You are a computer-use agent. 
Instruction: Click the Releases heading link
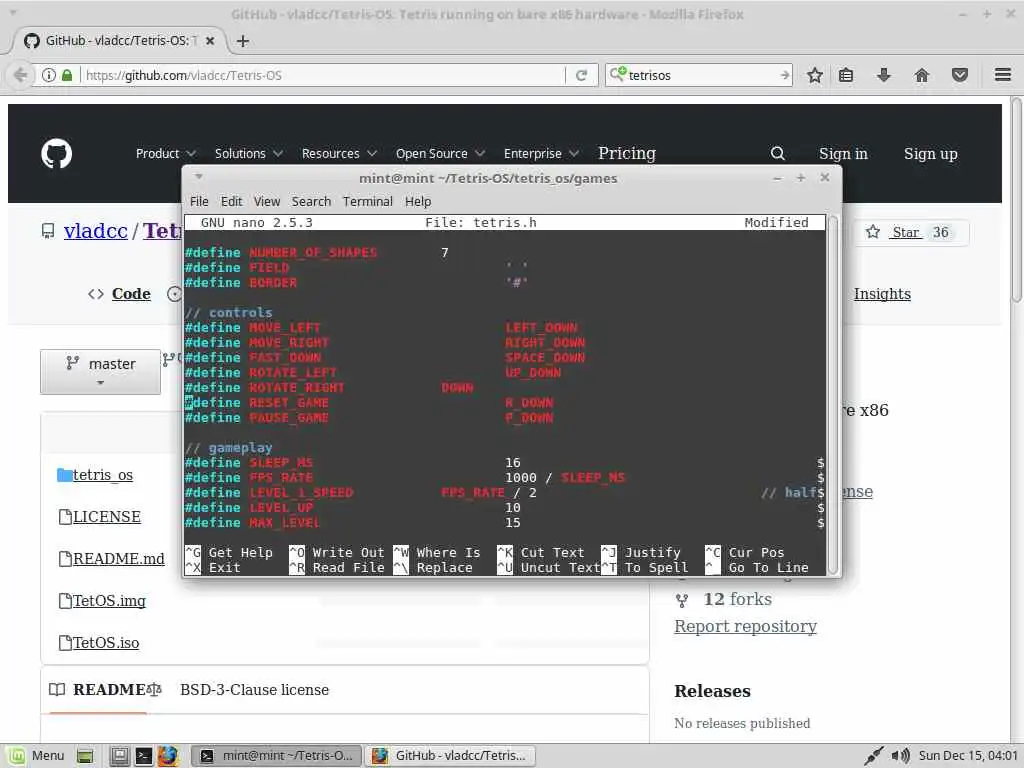click(712, 691)
